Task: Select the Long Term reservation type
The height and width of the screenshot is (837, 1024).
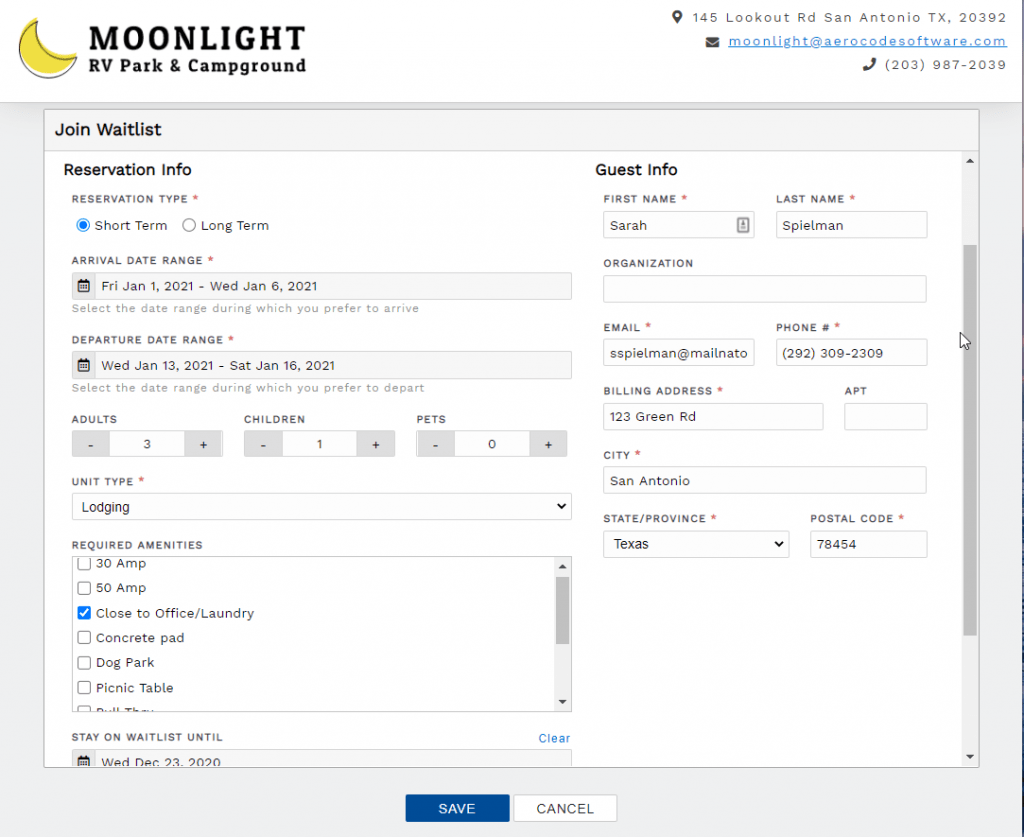Action: (x=189, y=225)
